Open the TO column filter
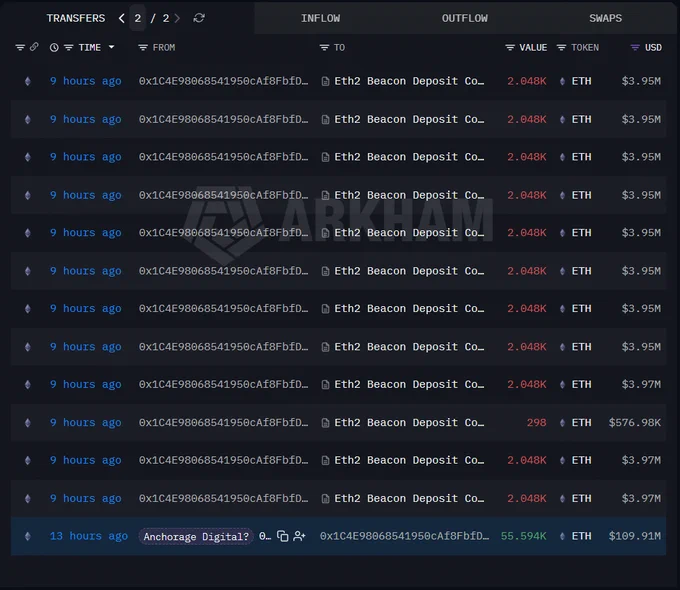The width and height of the screenshot is (680, 590). [324, 47]
